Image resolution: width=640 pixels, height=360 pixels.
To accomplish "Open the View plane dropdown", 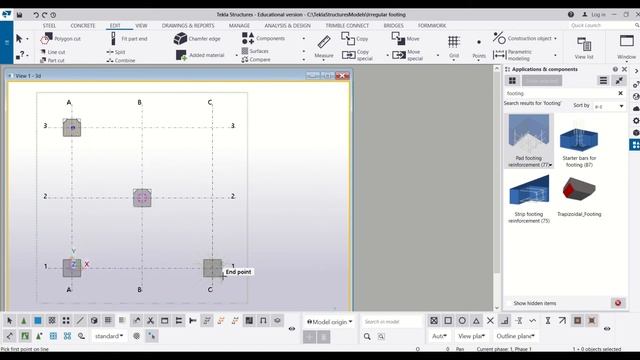I will pos(471,336).
